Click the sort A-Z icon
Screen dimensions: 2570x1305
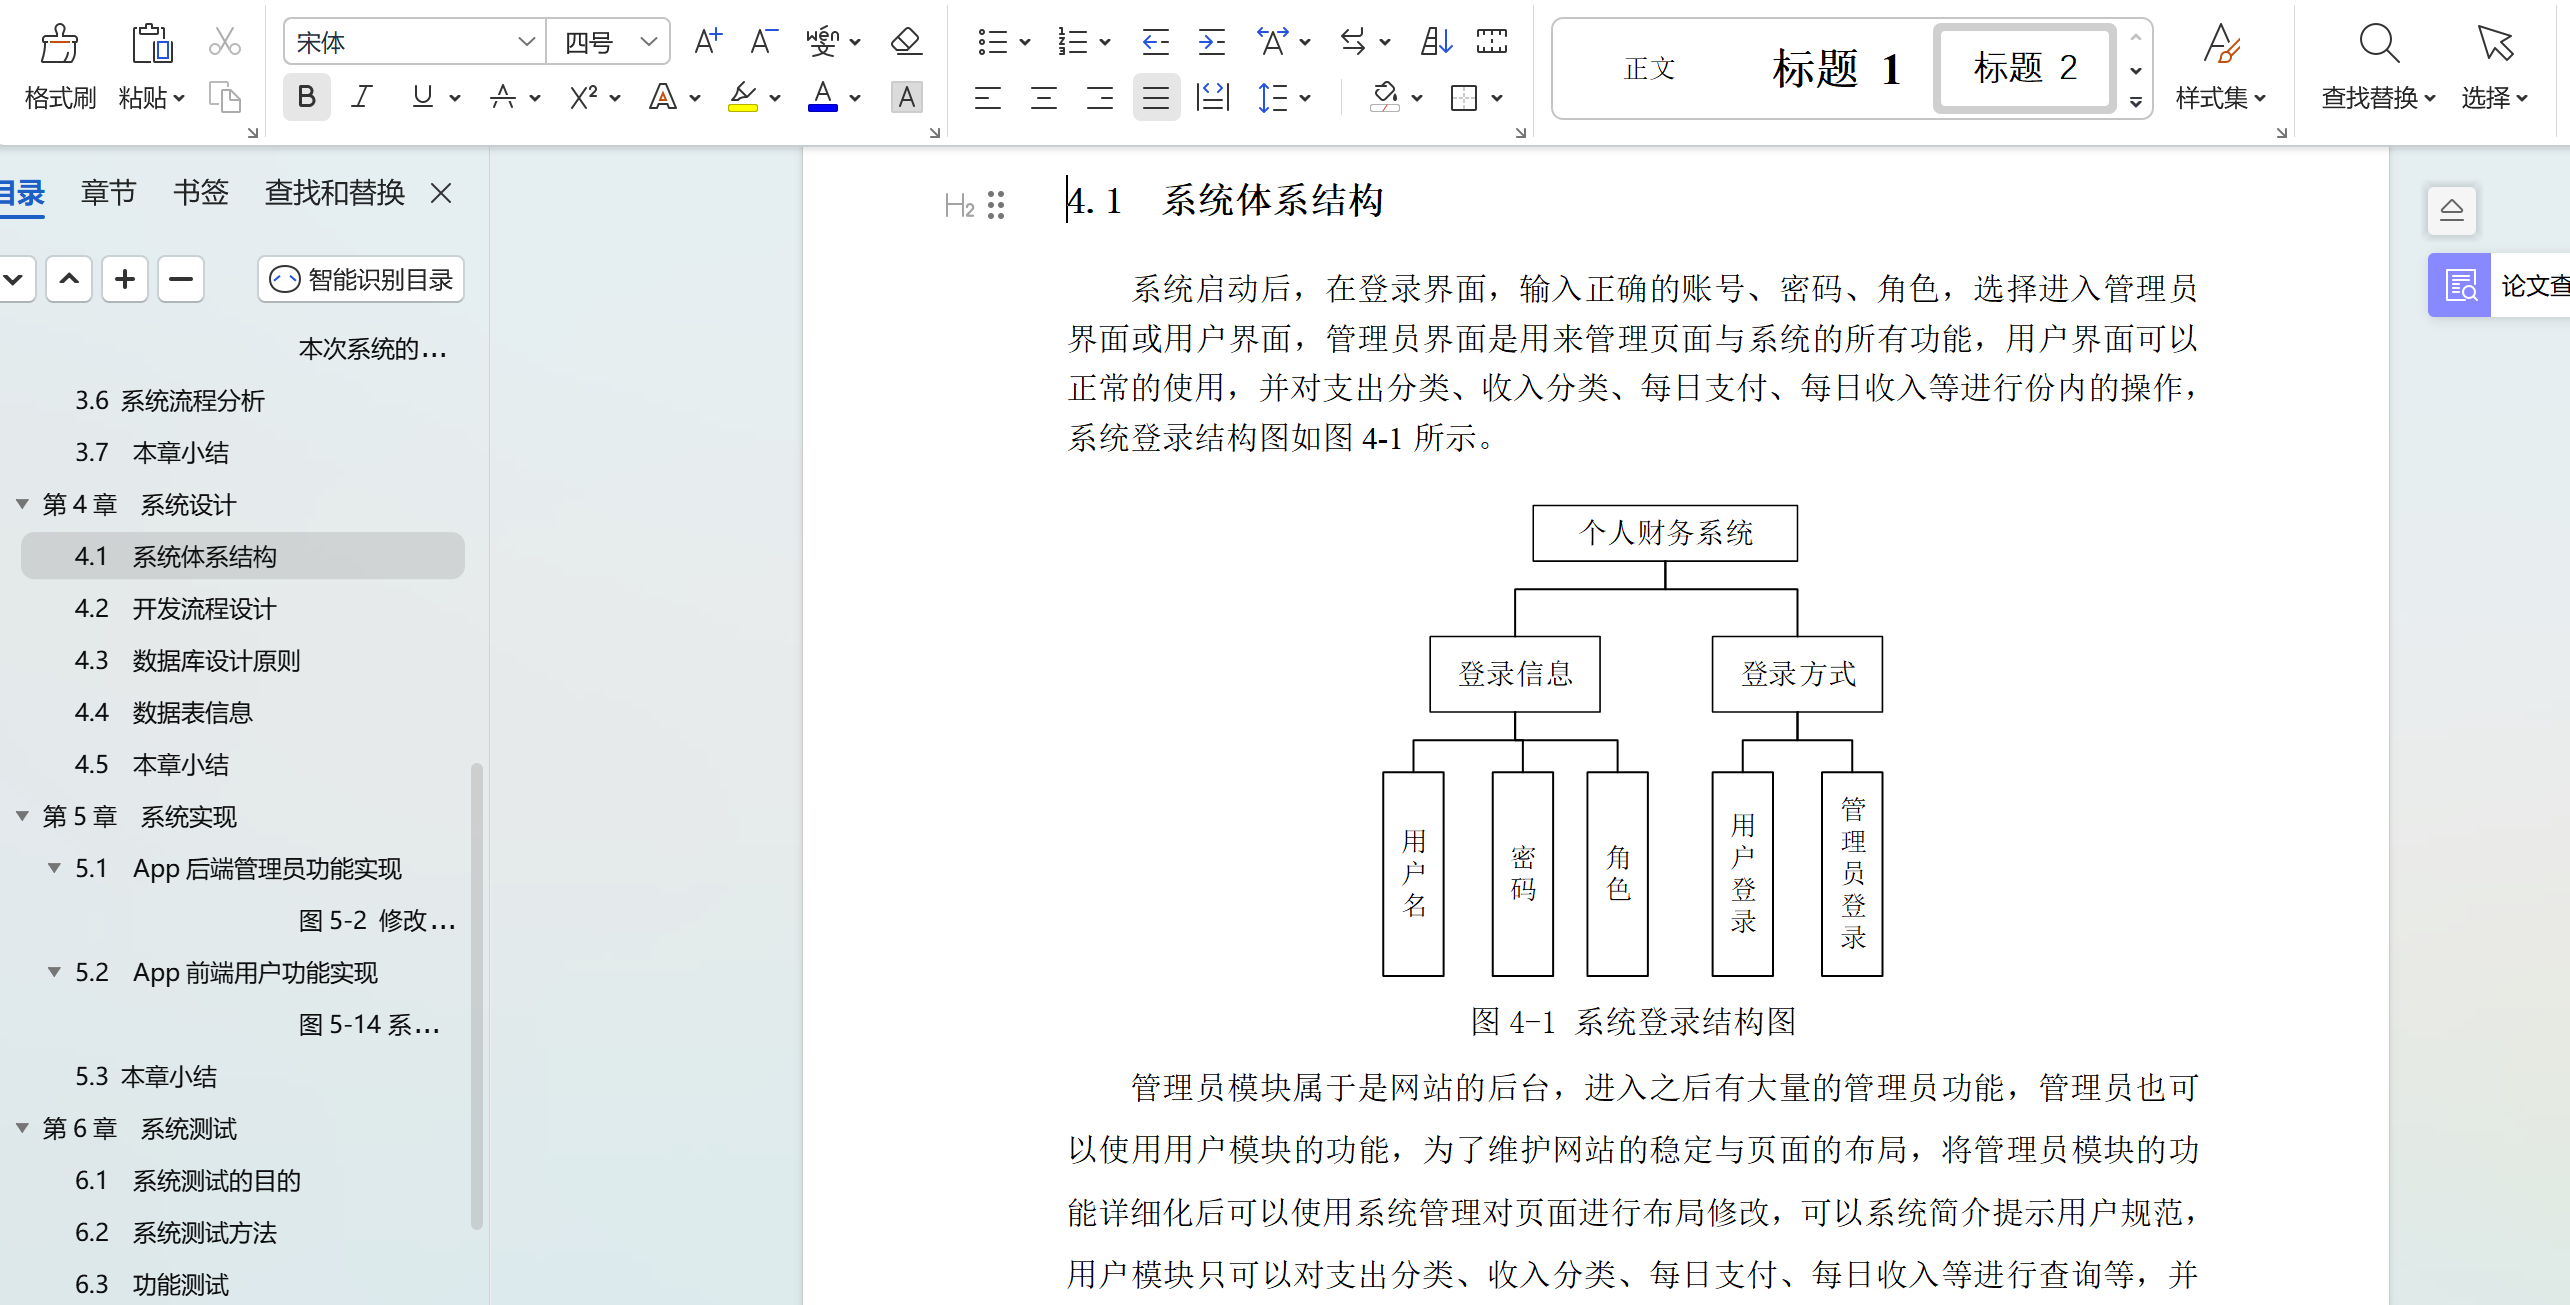tap(1436, 41)
